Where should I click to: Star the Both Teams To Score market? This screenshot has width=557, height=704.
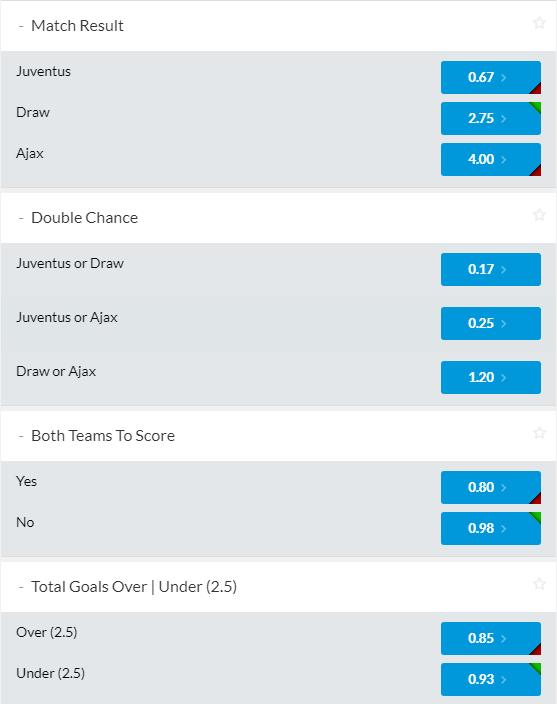(x=539, y=432)
